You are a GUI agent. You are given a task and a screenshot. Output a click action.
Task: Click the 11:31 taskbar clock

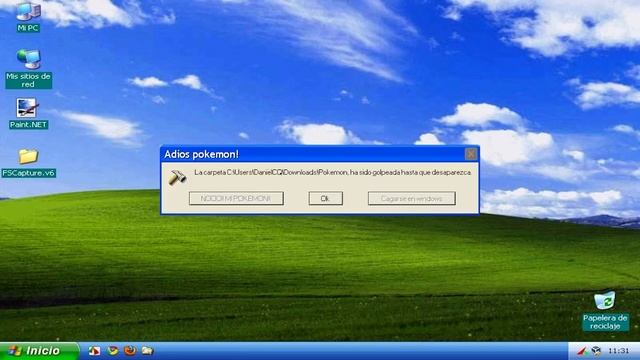coord(619,351)
